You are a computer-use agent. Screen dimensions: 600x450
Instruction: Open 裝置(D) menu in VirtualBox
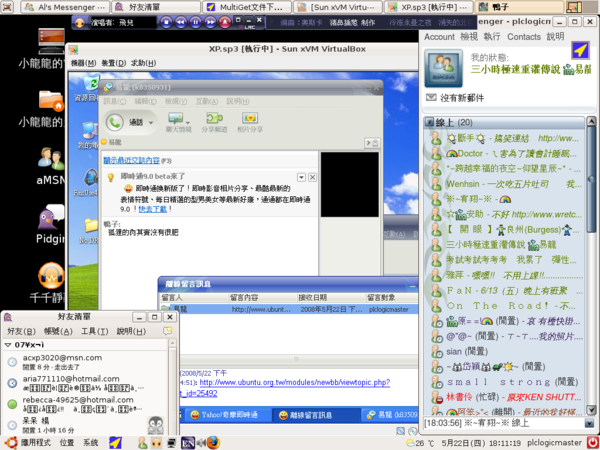[114, 63]
